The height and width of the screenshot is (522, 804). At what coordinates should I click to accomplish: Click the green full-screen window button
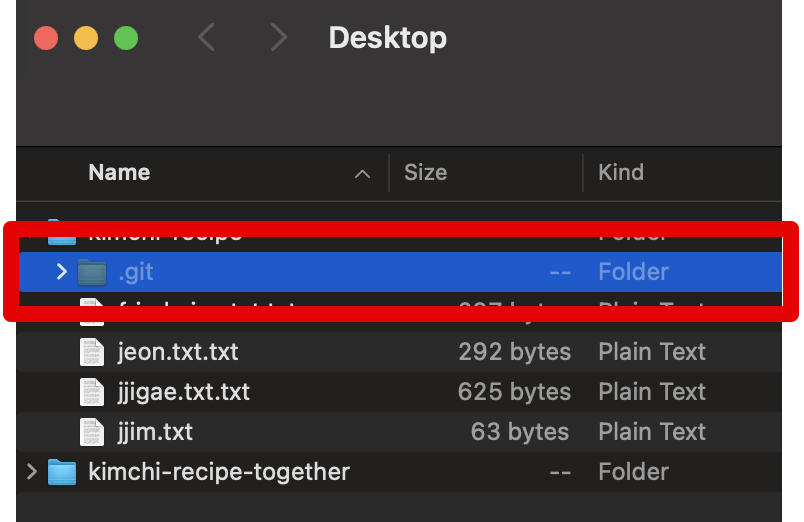[126, 39]
